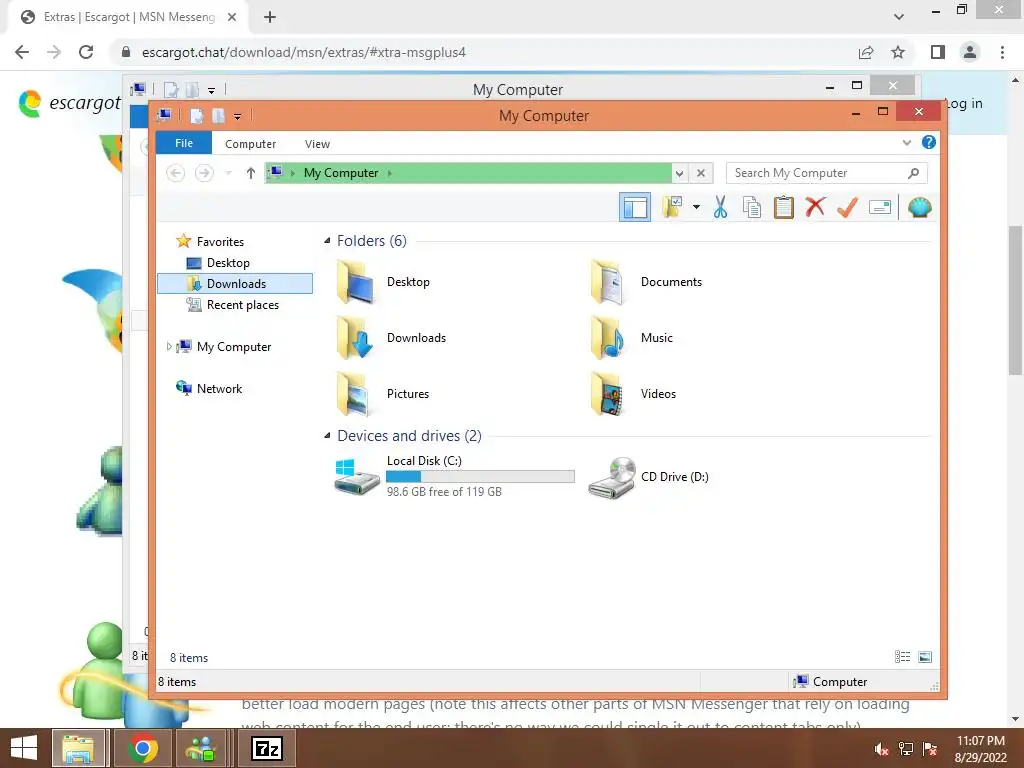Click the red X Delete icon
This screenshot has height=768, width=1024.
click(x=815, y=207)
